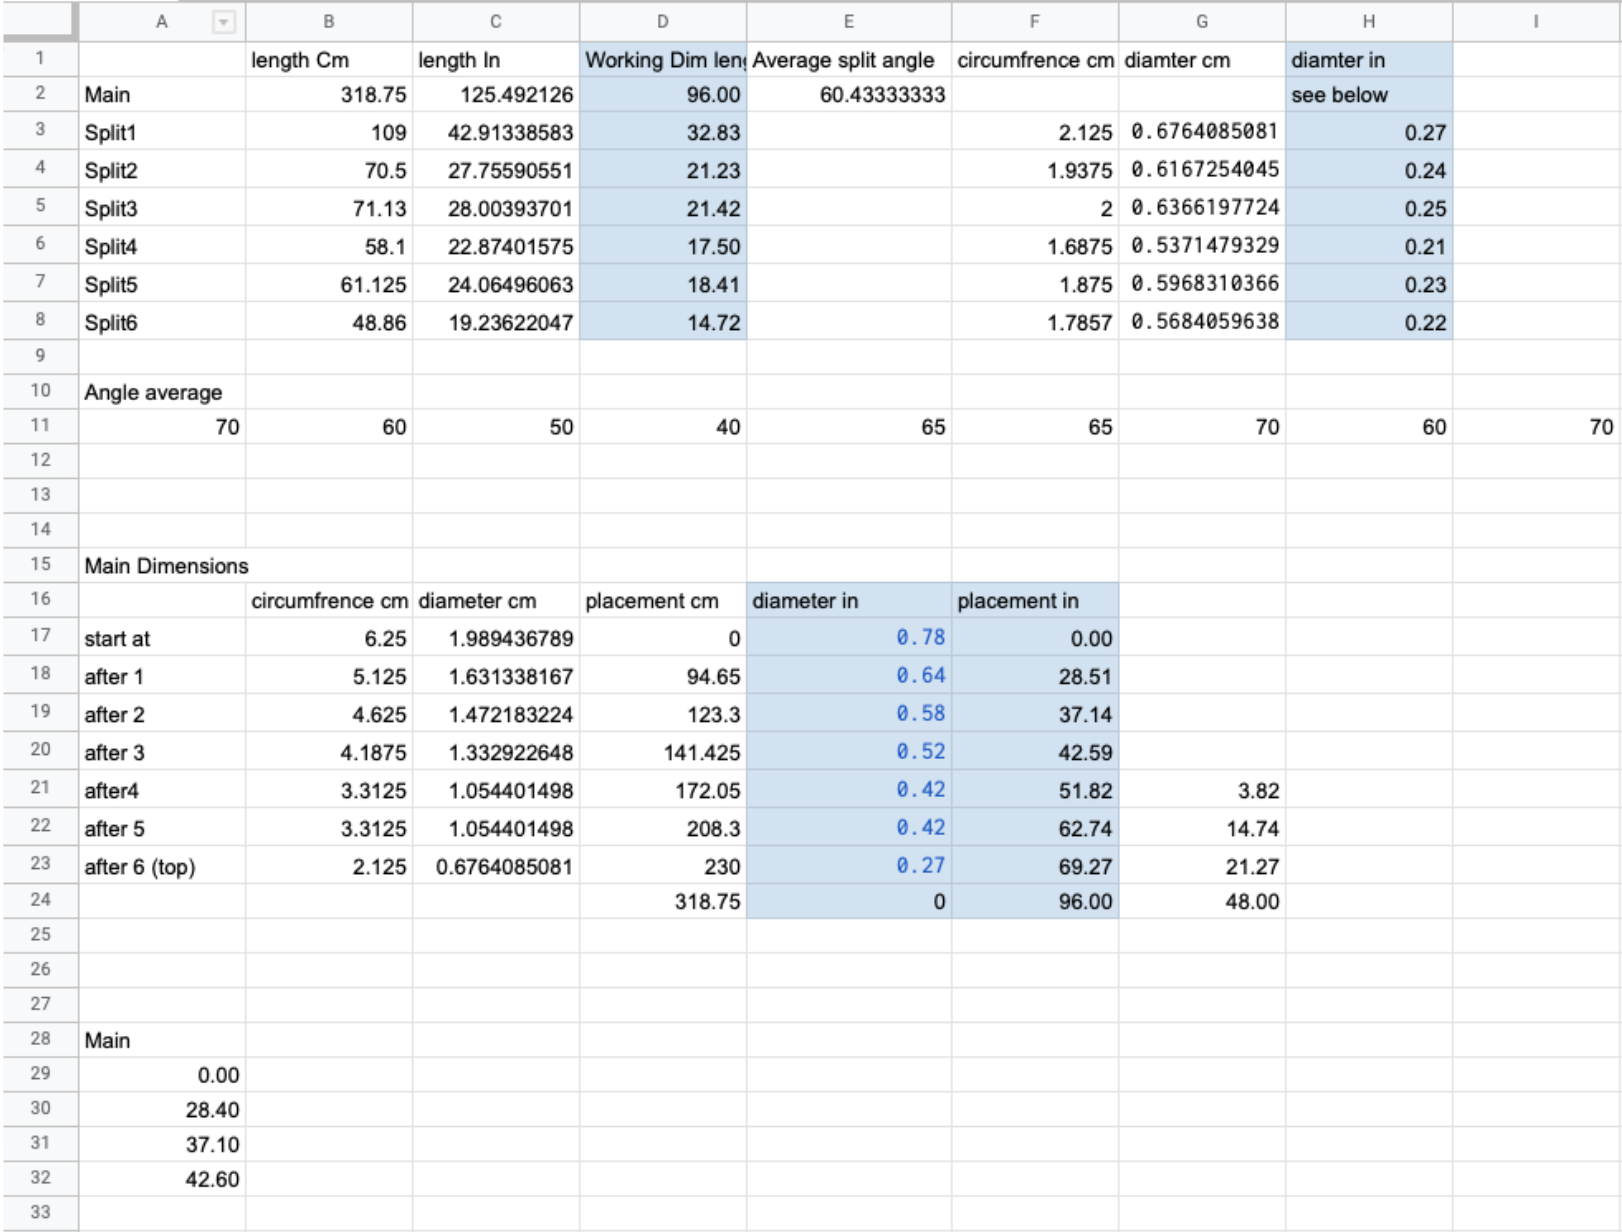Viewport: 1622px width, 1232px height.
Task: Select the 'see below' cell
Action: click(1369, 95)
